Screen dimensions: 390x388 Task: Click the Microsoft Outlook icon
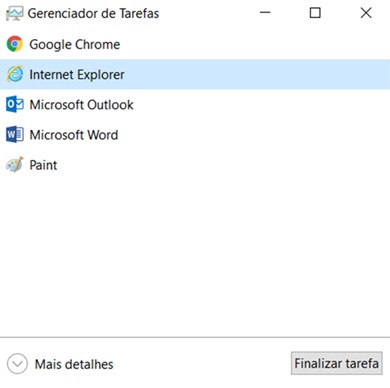click(15, 104)
